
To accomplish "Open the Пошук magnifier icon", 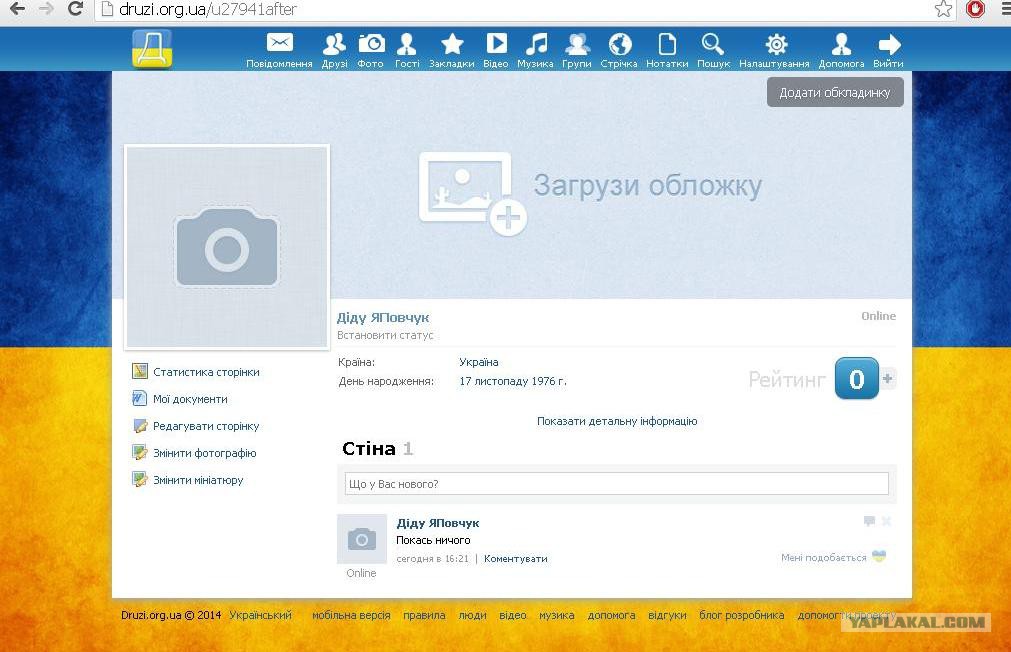I will (x=712, y=44).
